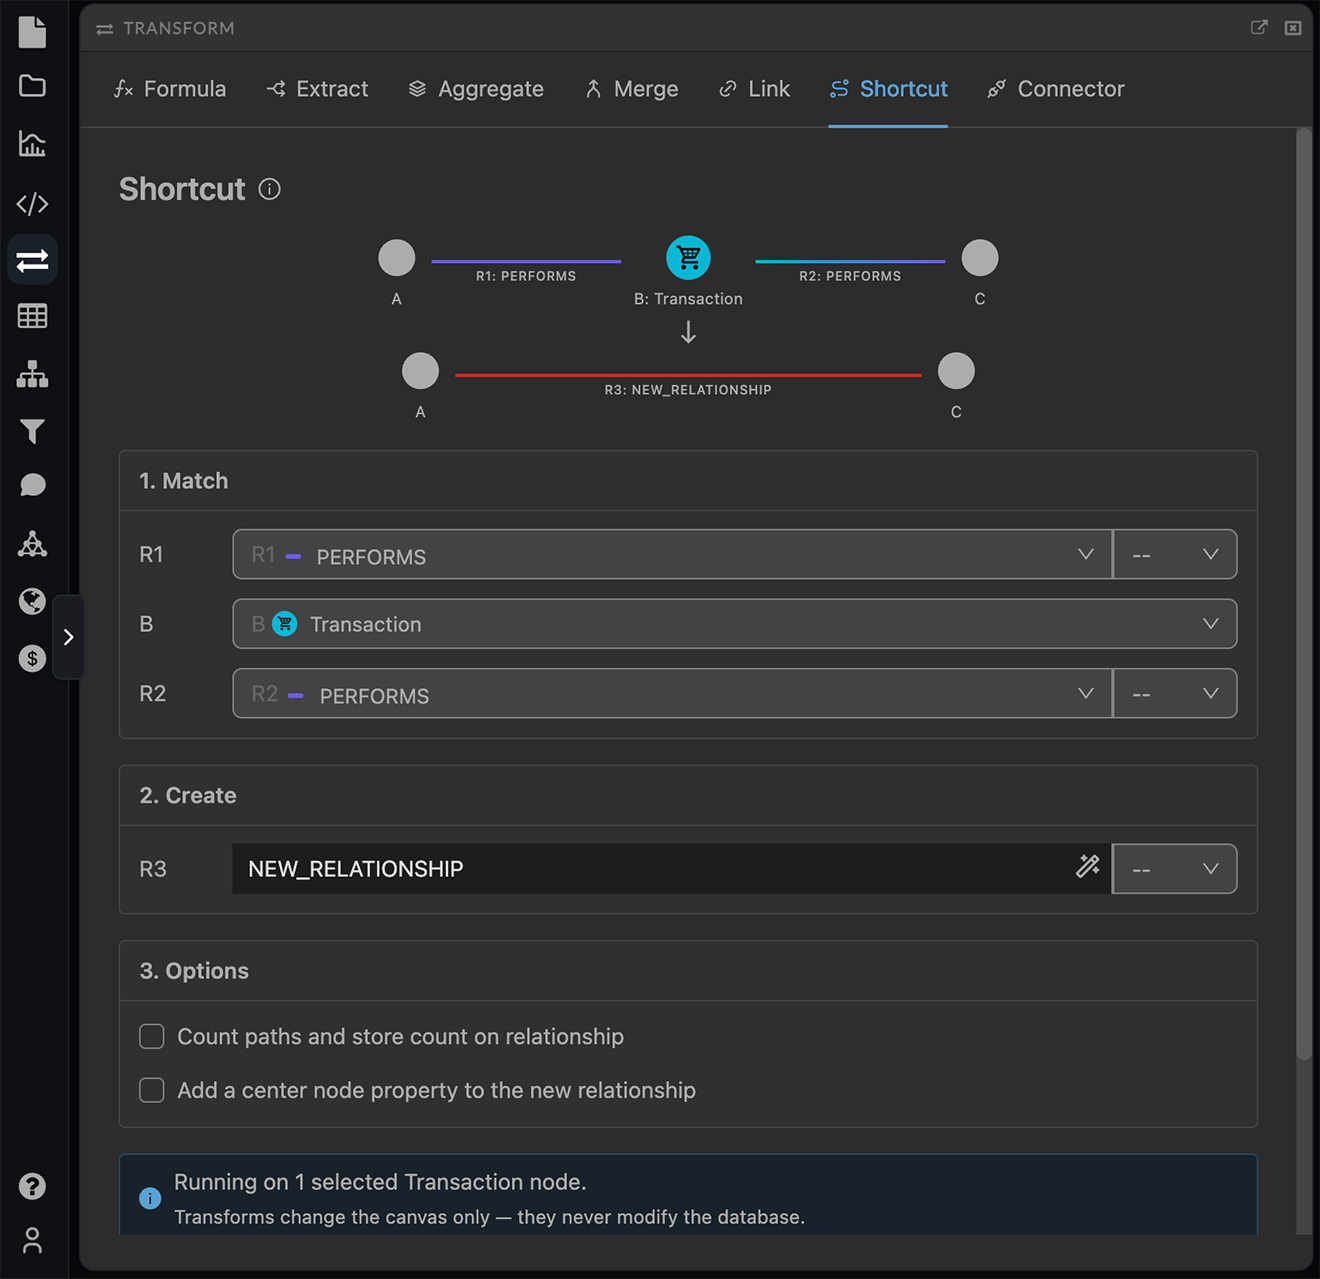Open the globe map sidebar icon

pos(32,601)
